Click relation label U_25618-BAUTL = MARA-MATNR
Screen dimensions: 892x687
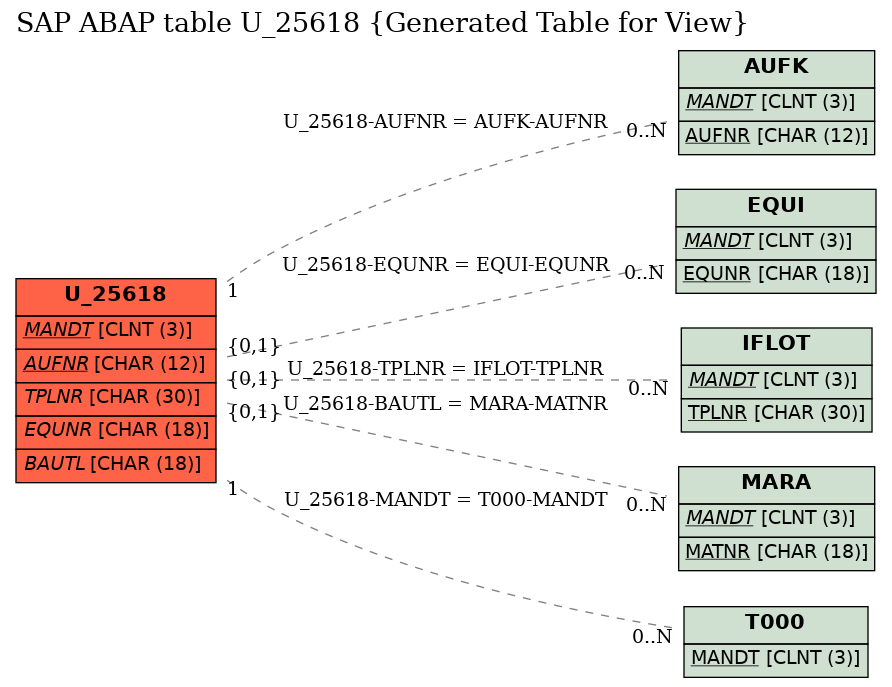tap(445, 403)
